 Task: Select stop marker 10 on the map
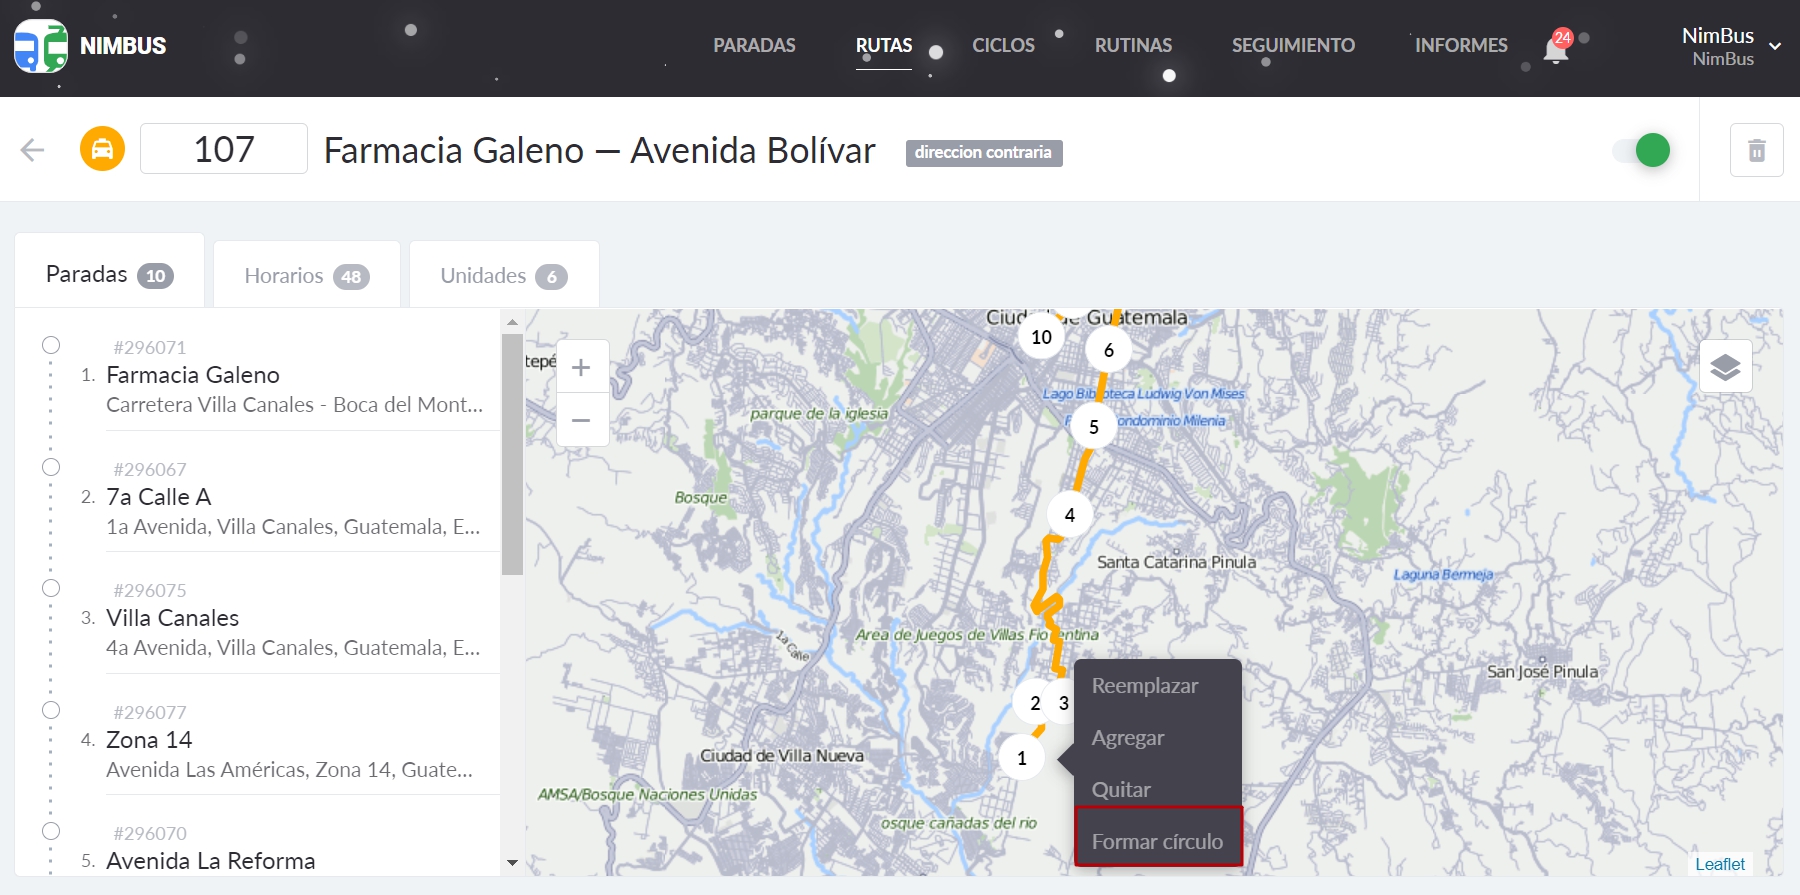1041,337
